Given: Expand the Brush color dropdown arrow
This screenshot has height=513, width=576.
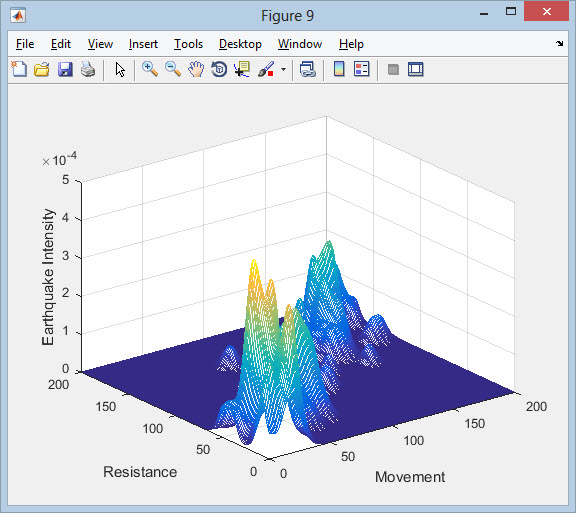Looking at the screenshot, I should (x=283, y=69).
